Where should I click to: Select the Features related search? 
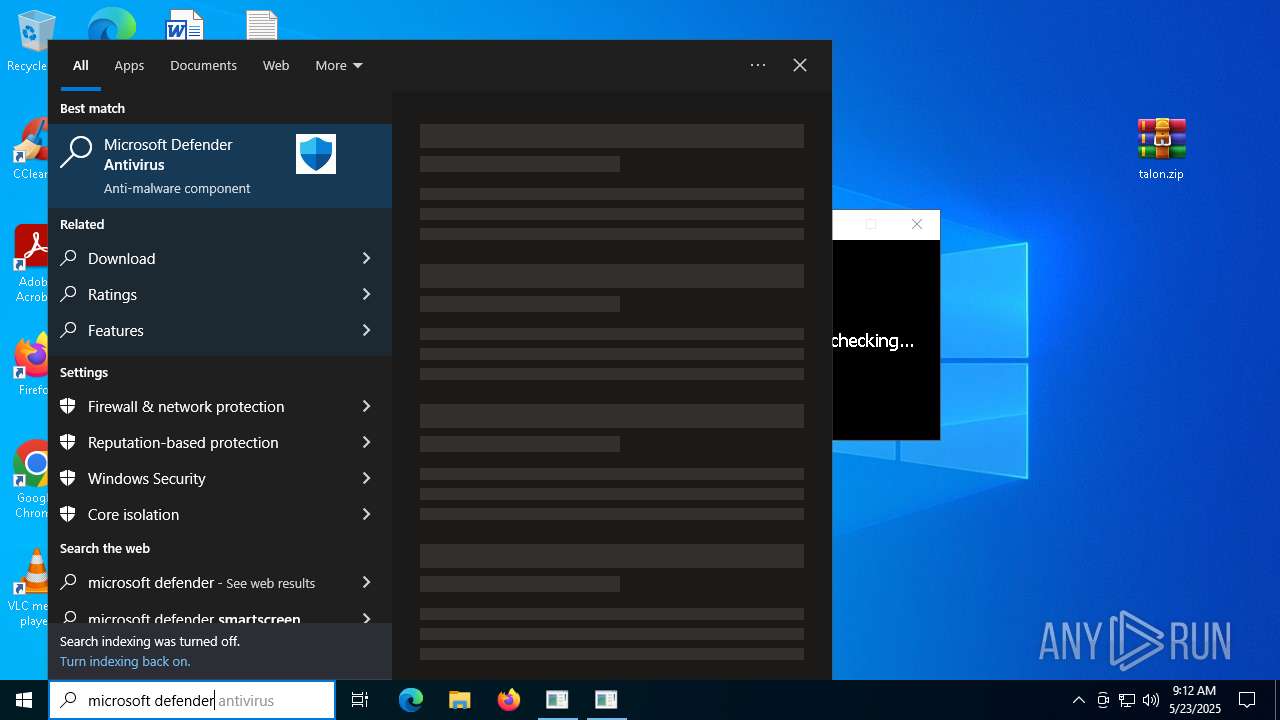pyautogui.click(x=206, y=330)
